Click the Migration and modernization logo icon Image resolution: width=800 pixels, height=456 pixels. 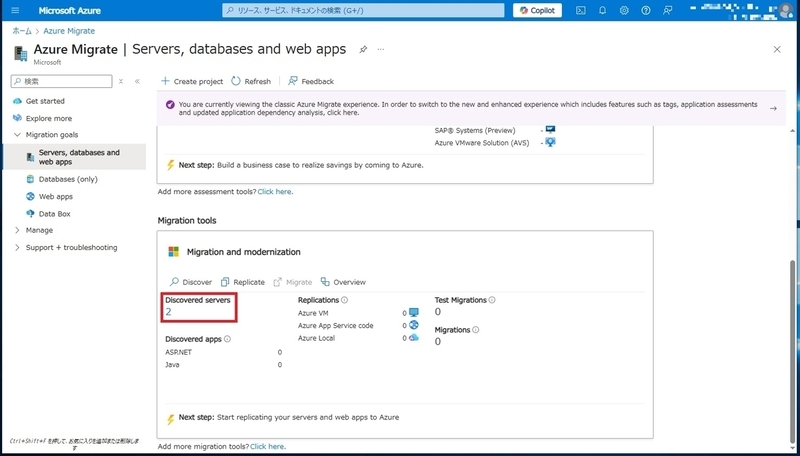(173, 251)
